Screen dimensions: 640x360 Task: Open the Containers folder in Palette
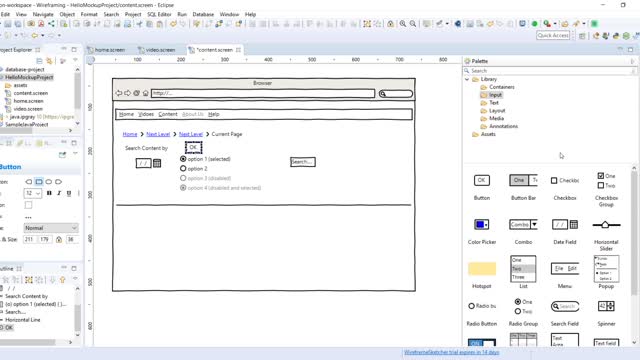click(x=498, y=87)
